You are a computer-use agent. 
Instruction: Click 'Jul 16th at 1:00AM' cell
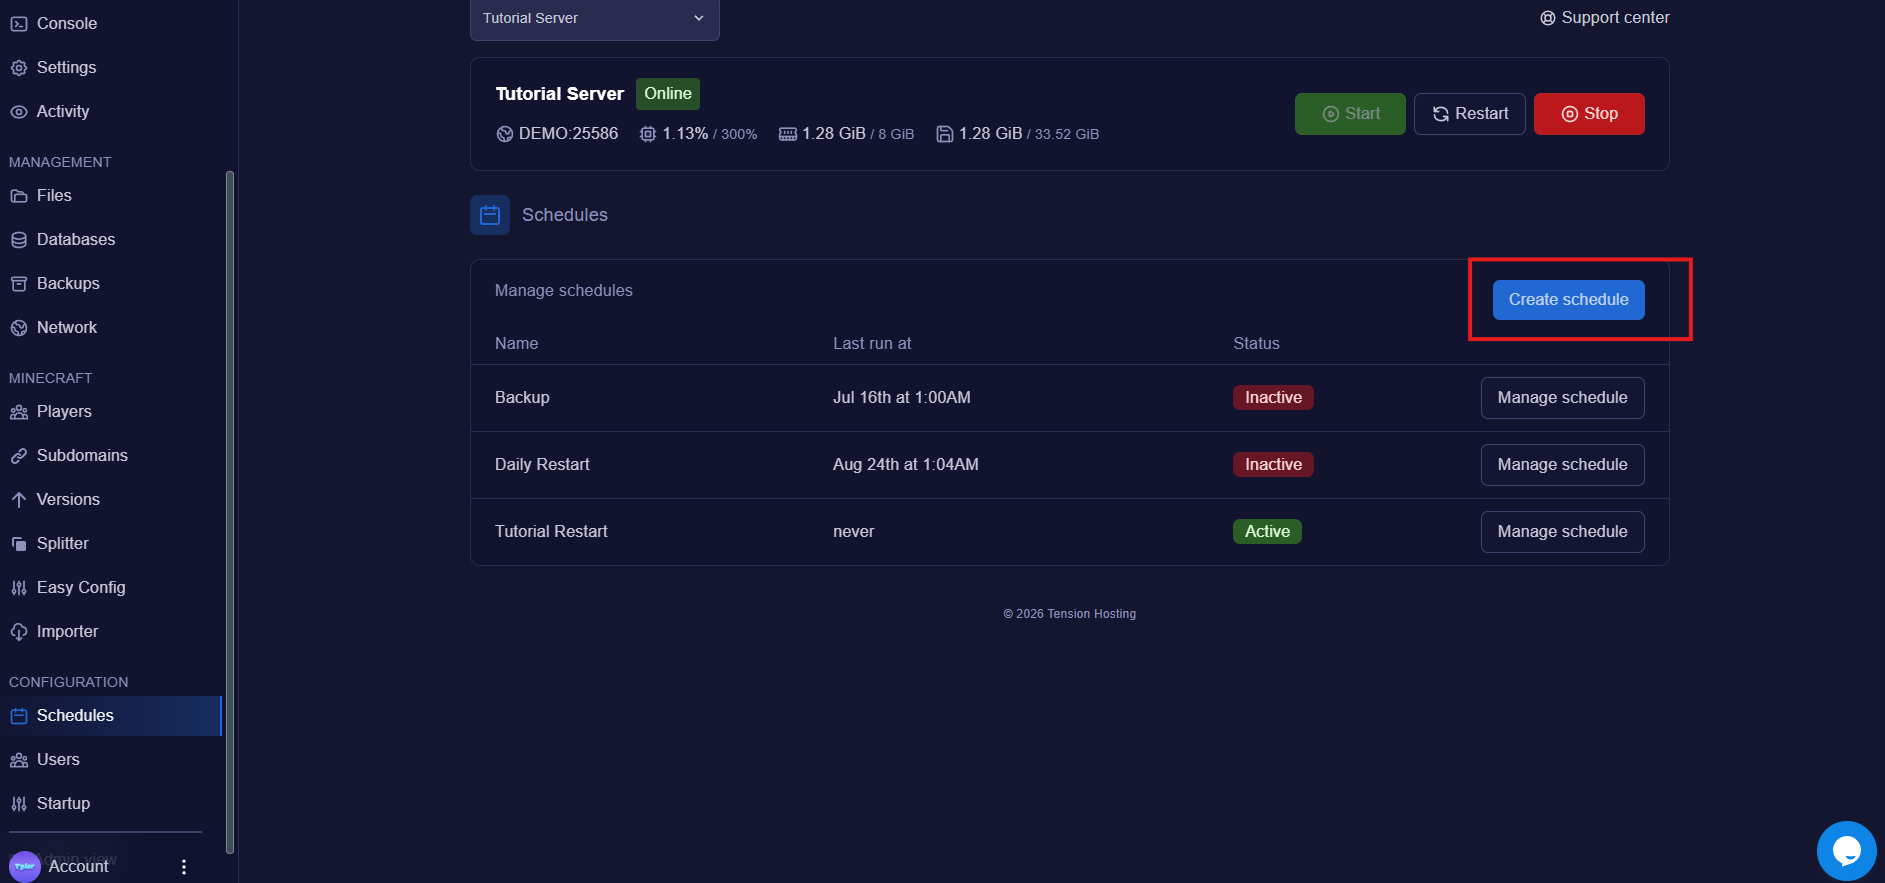point(902,398)
